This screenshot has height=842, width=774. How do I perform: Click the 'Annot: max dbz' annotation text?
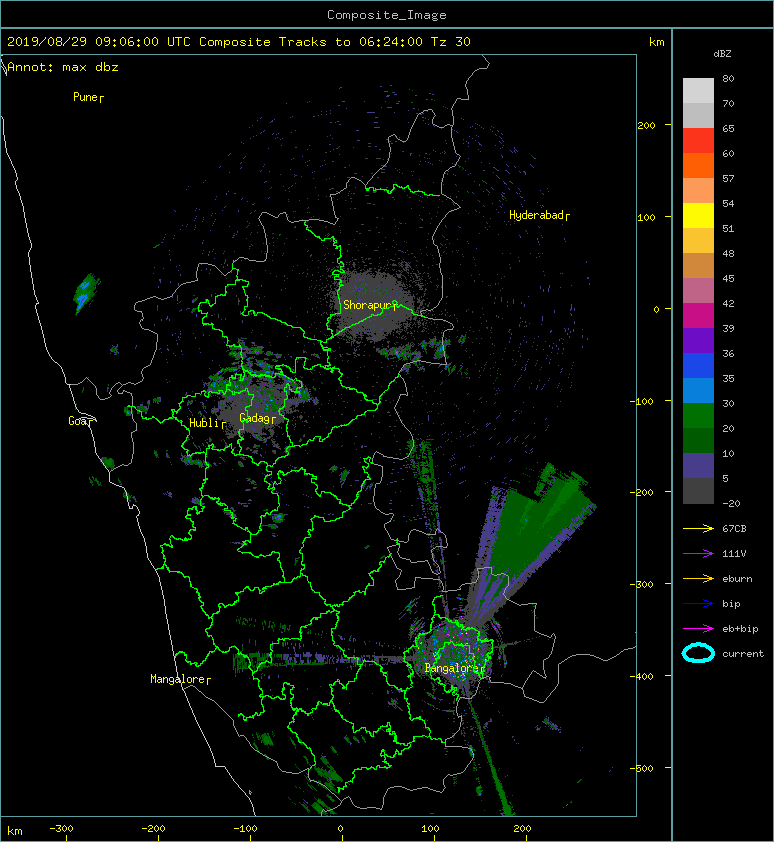pos(63,67)
